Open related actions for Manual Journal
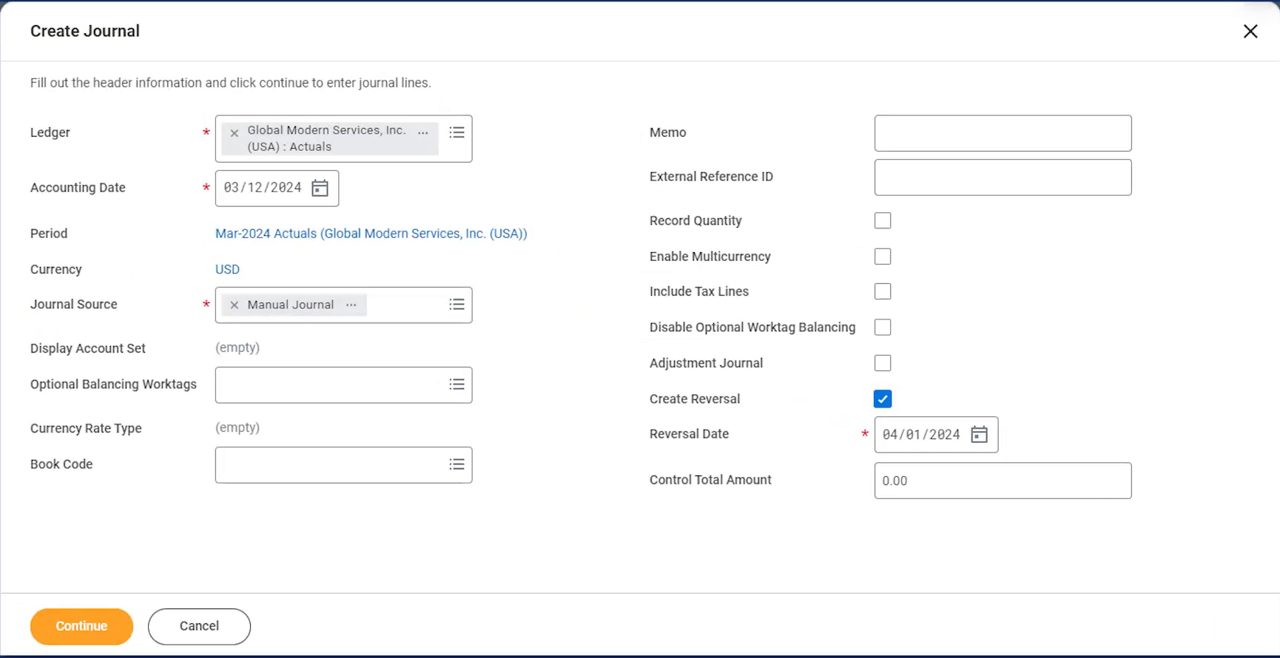 (x=351, y=305)
